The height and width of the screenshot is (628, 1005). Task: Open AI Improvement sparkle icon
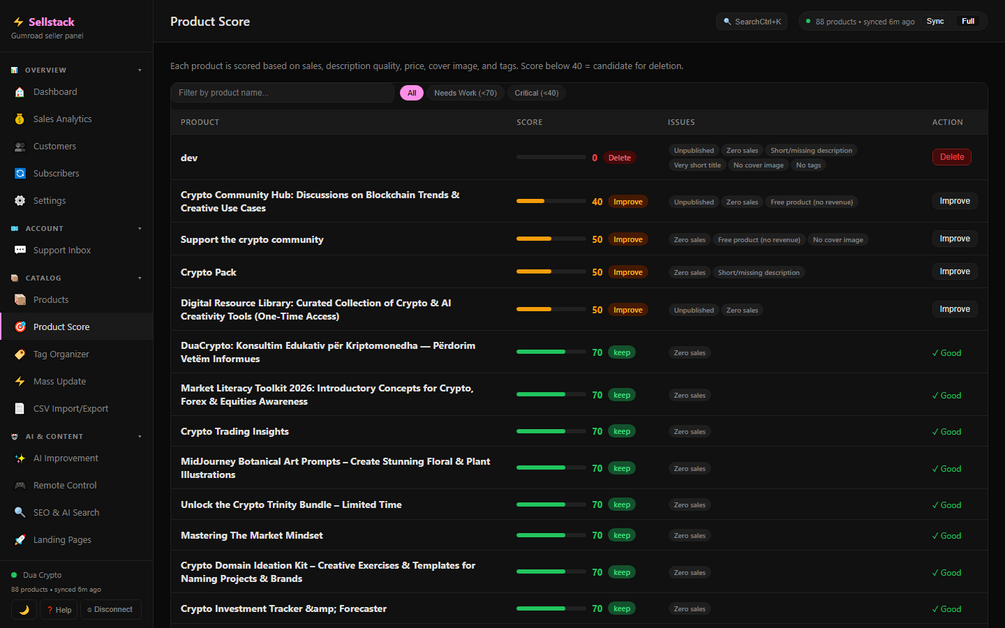(x=20, y=458)
